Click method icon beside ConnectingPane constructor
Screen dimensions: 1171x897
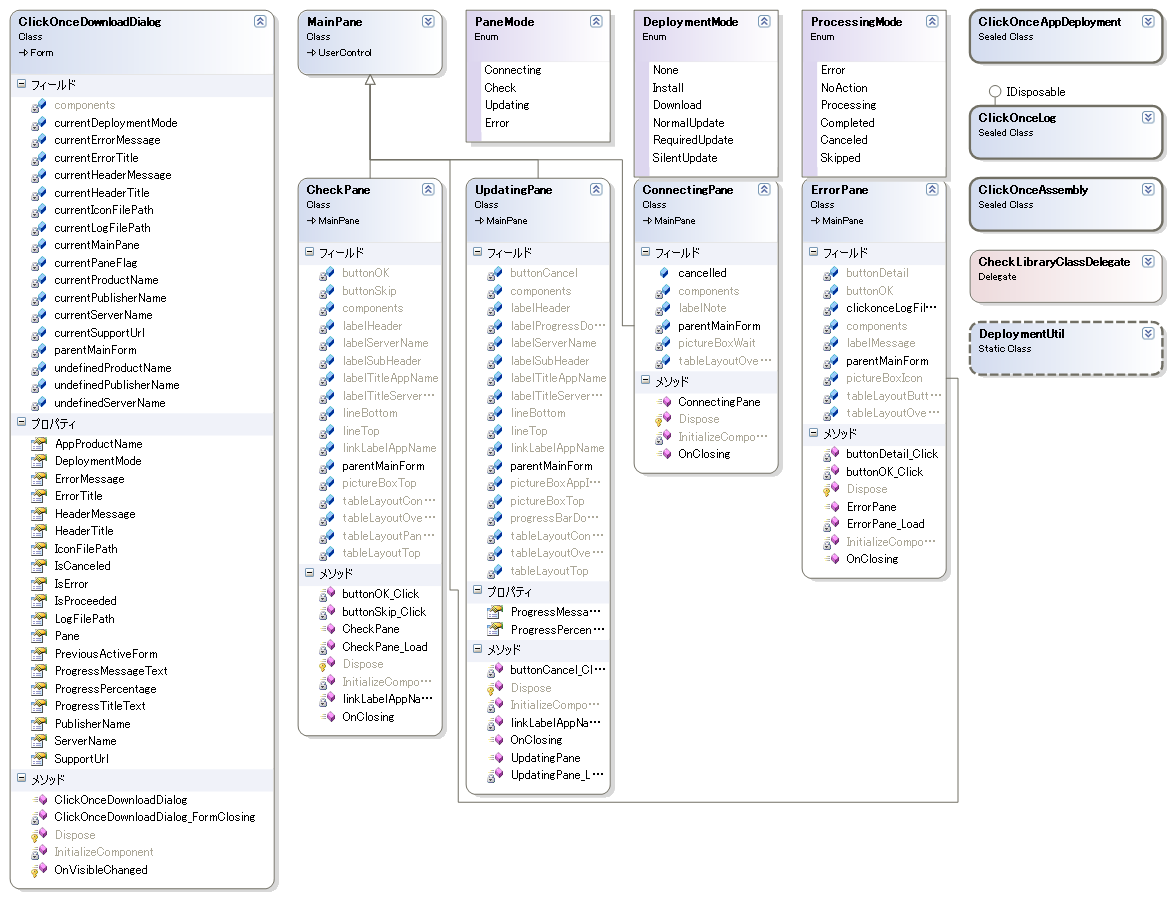(x=663, y=402)
